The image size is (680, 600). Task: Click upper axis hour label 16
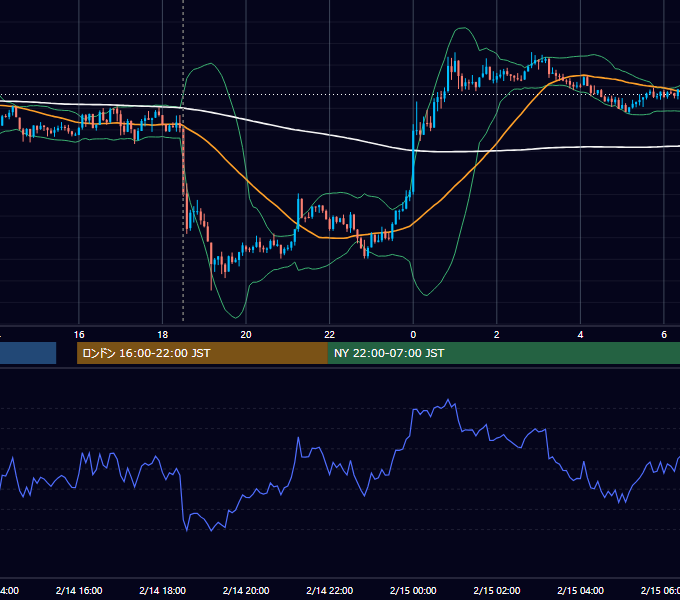[x=79, y=335]
